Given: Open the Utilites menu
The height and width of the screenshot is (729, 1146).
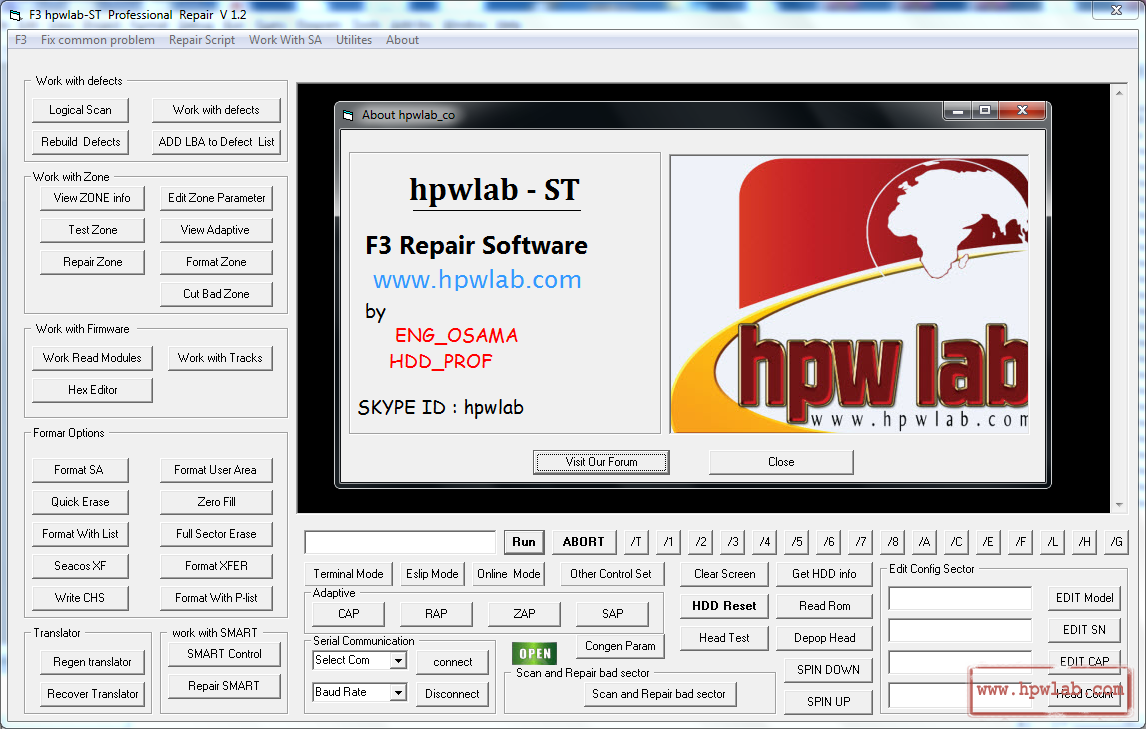Looking at the screenshot, I should click(354, 39).
